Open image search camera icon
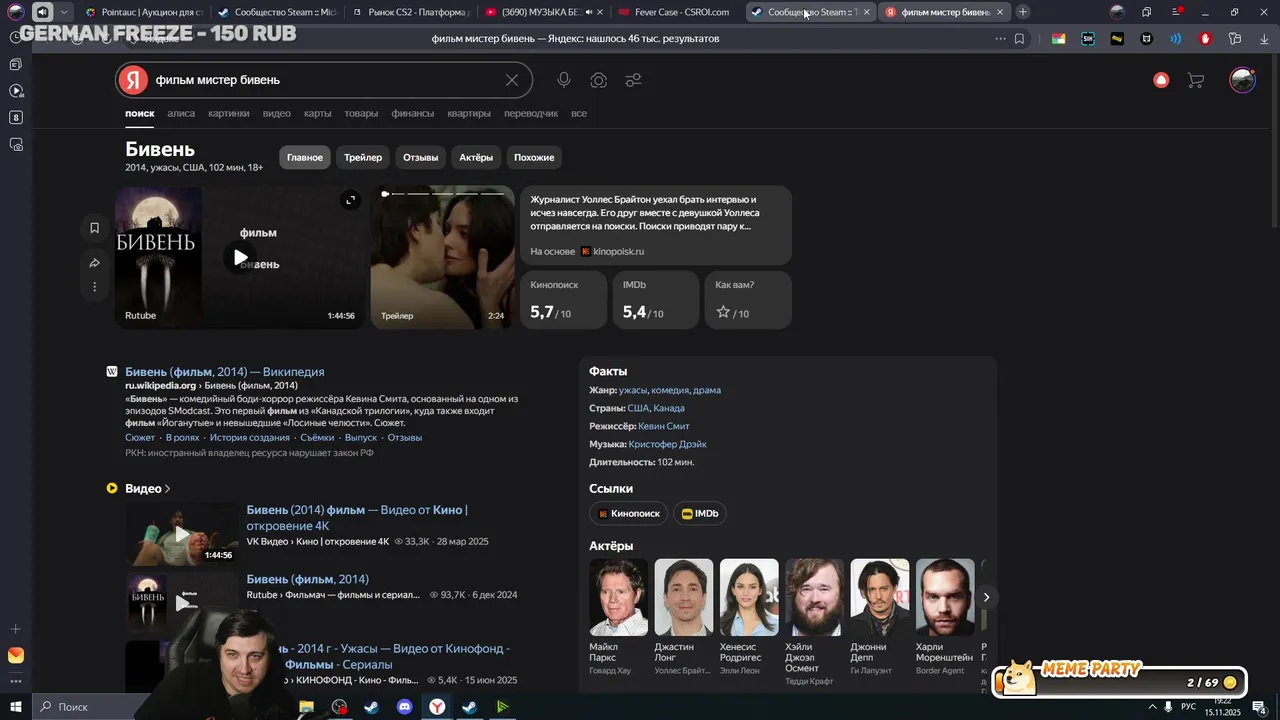 coord(599,80)
